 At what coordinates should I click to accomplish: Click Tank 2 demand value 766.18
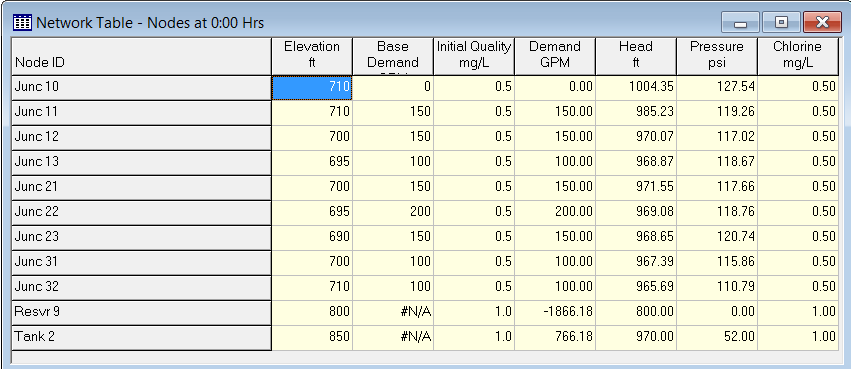(x=555, y=338)
